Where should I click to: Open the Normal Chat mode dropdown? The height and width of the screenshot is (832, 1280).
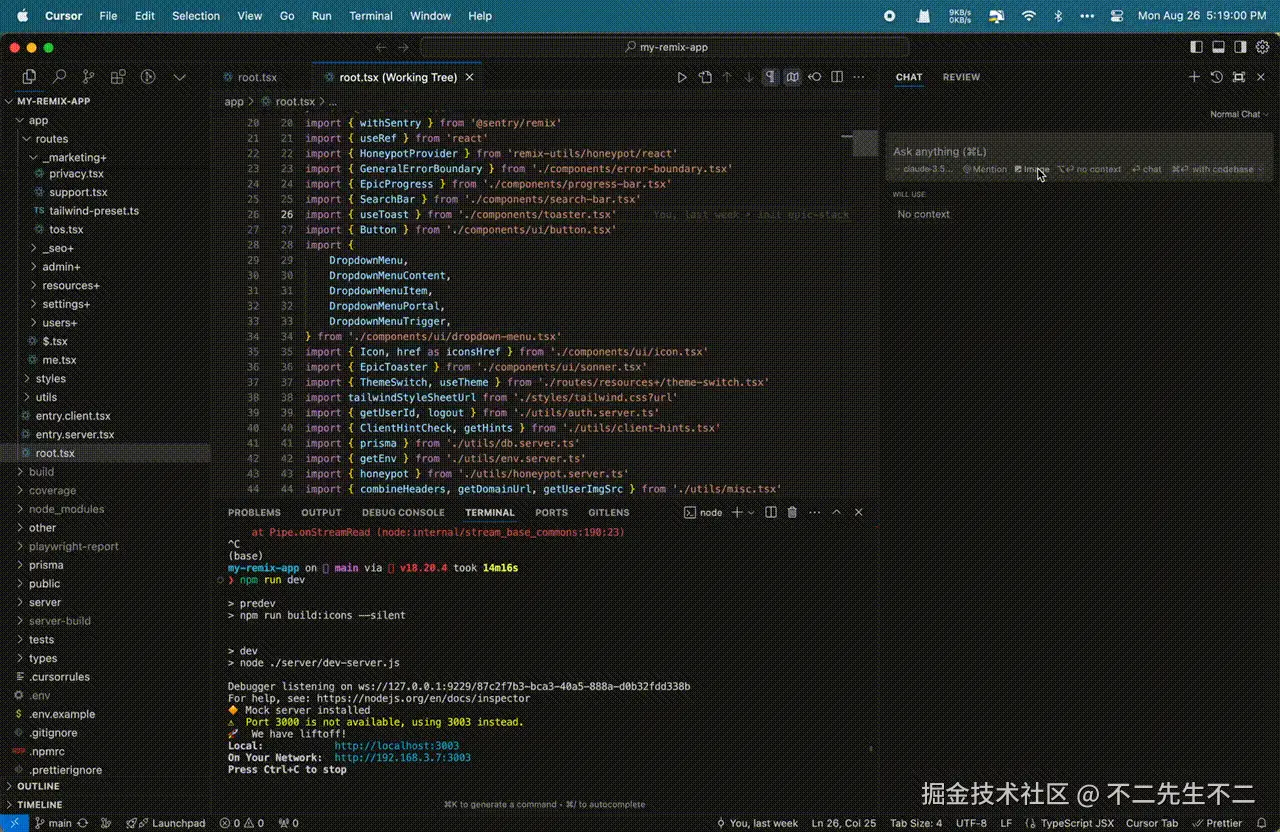click(1239, 114)
